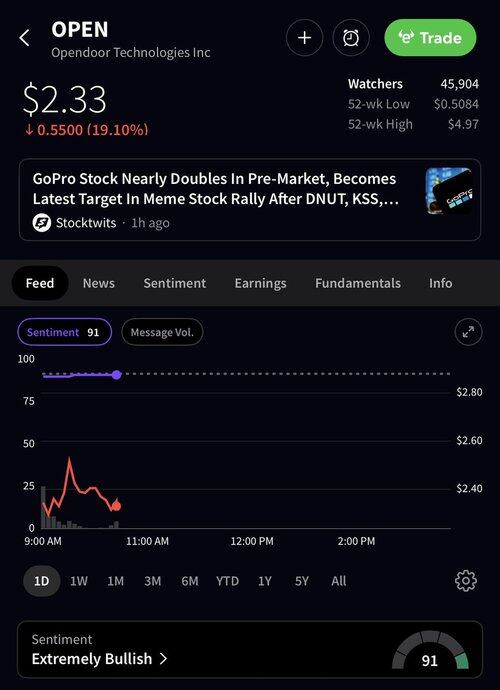Expand chart to fullscreen with arrows icon
The height and width of the screenshot is (690, 500).
(x=468, y=332)
